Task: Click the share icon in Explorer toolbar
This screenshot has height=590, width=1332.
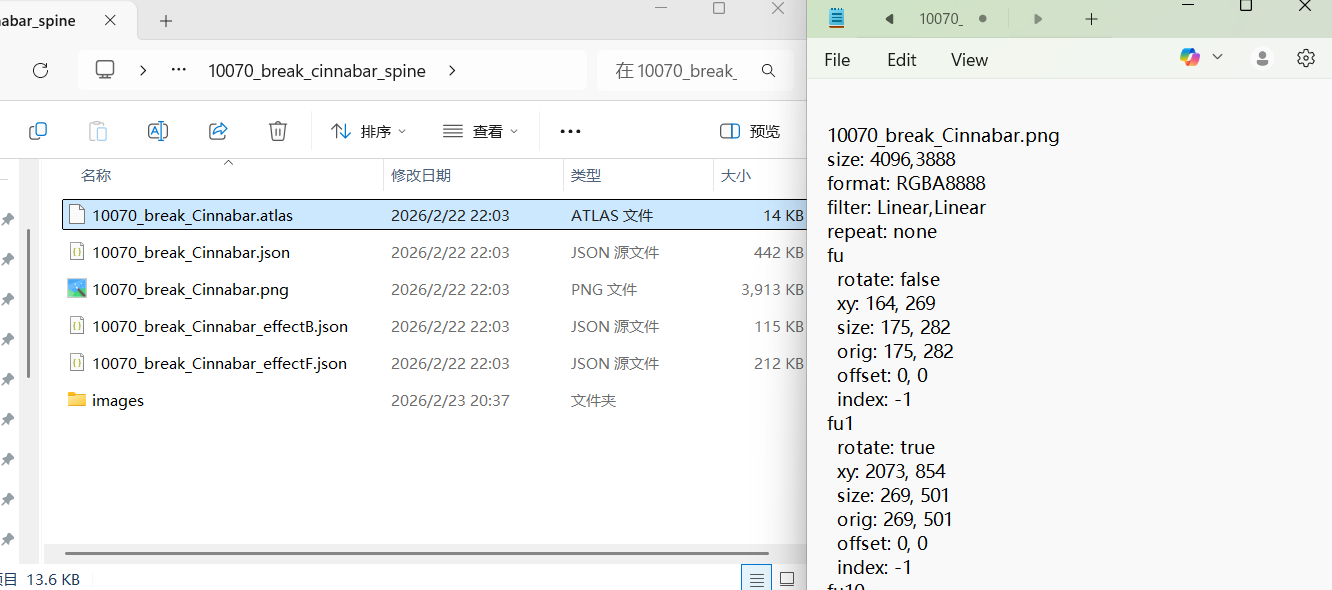Action: [218, 131]
